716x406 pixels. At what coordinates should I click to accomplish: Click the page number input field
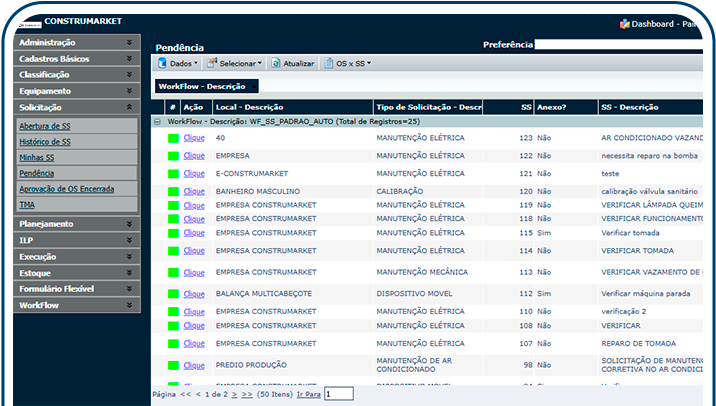(x=338, y=395)
